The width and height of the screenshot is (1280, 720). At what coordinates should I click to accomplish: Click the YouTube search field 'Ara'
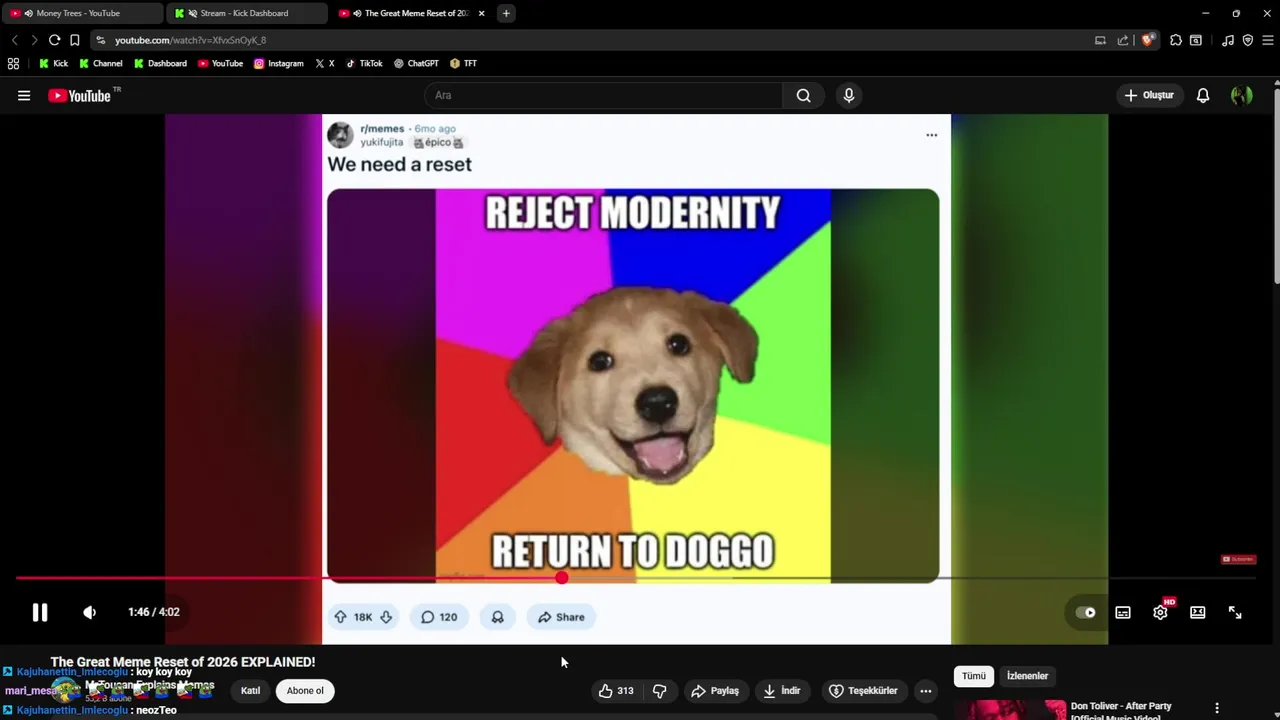(605, 95)
